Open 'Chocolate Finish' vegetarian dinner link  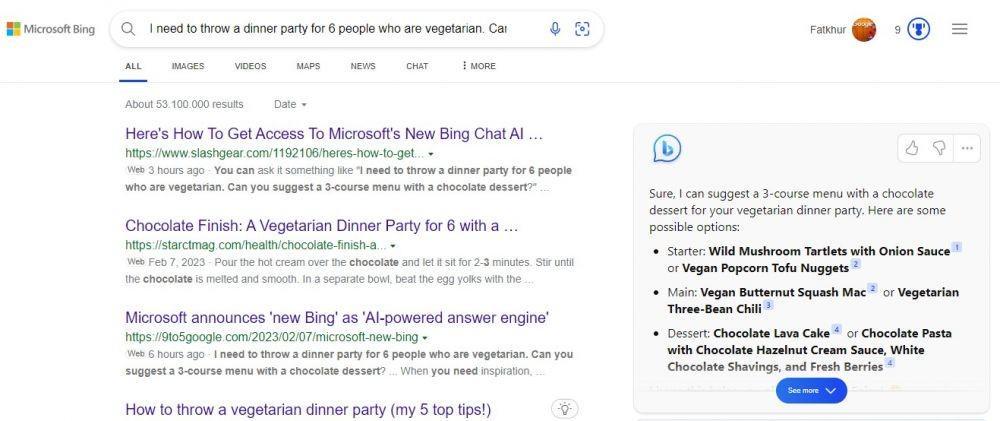(321, 225)
